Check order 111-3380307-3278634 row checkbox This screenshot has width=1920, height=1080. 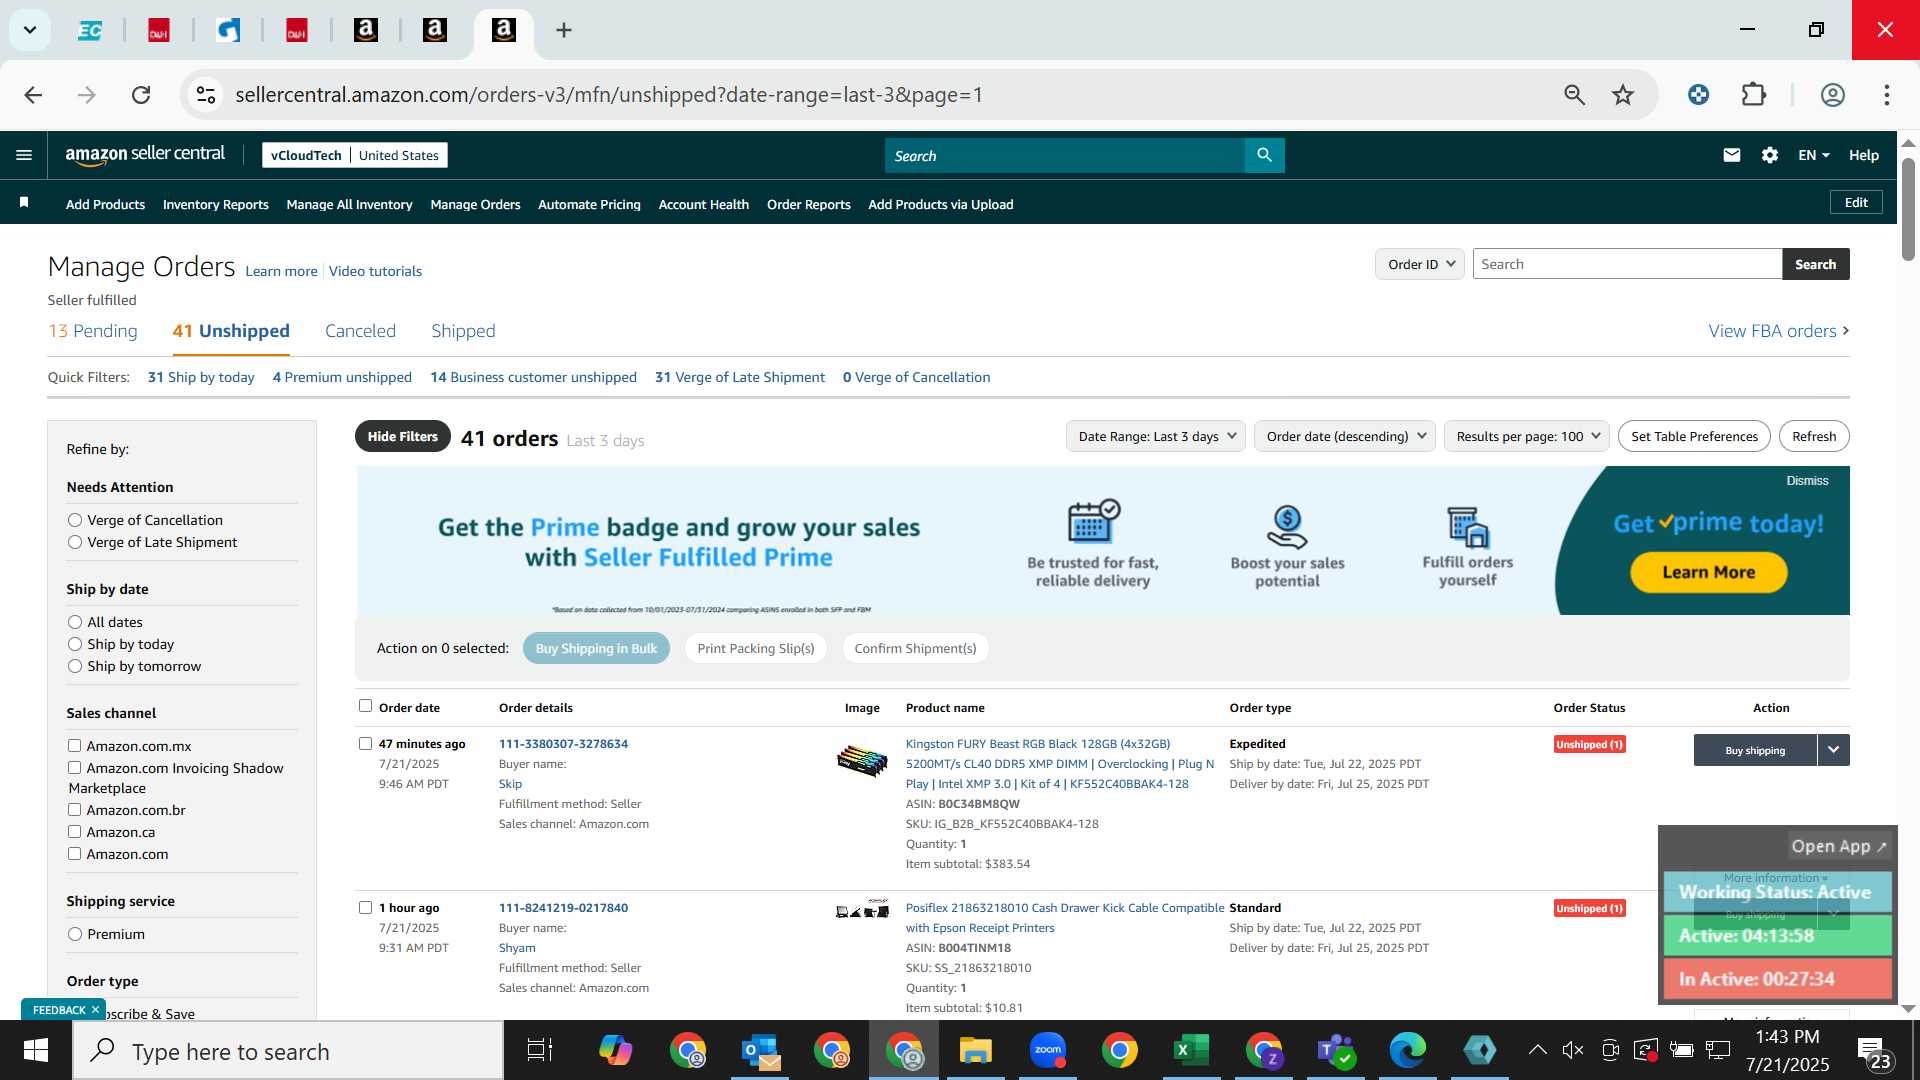365,743
